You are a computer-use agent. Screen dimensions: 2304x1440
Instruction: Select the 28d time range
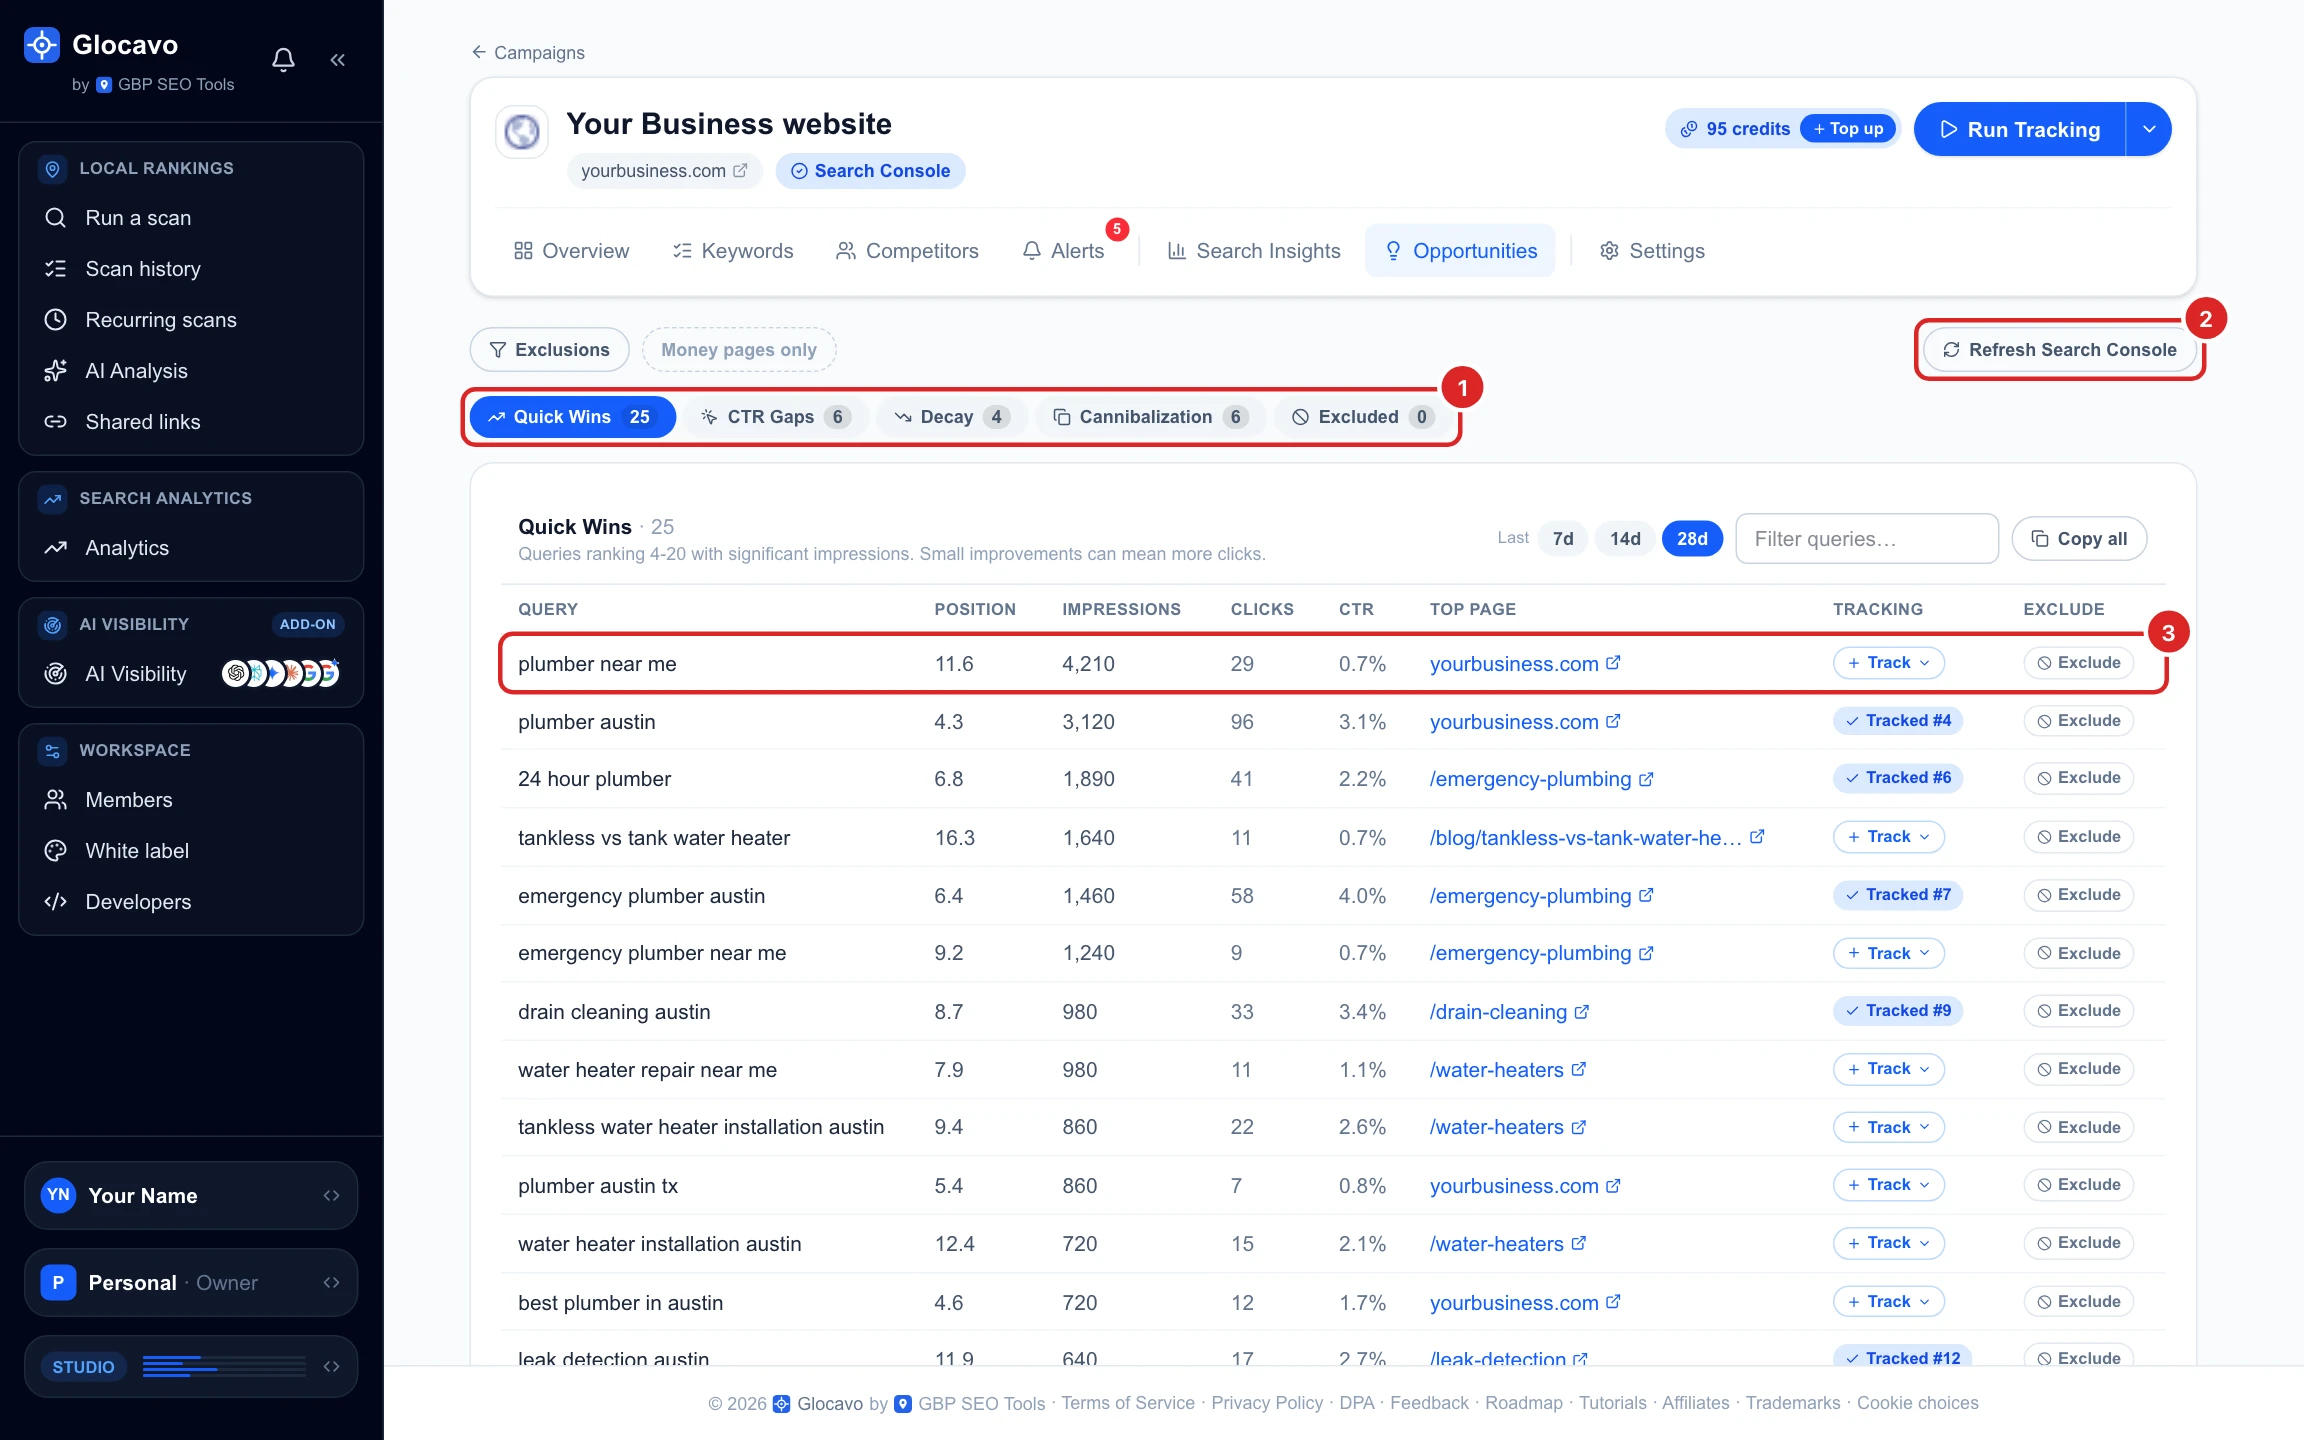pos(1692,539)
